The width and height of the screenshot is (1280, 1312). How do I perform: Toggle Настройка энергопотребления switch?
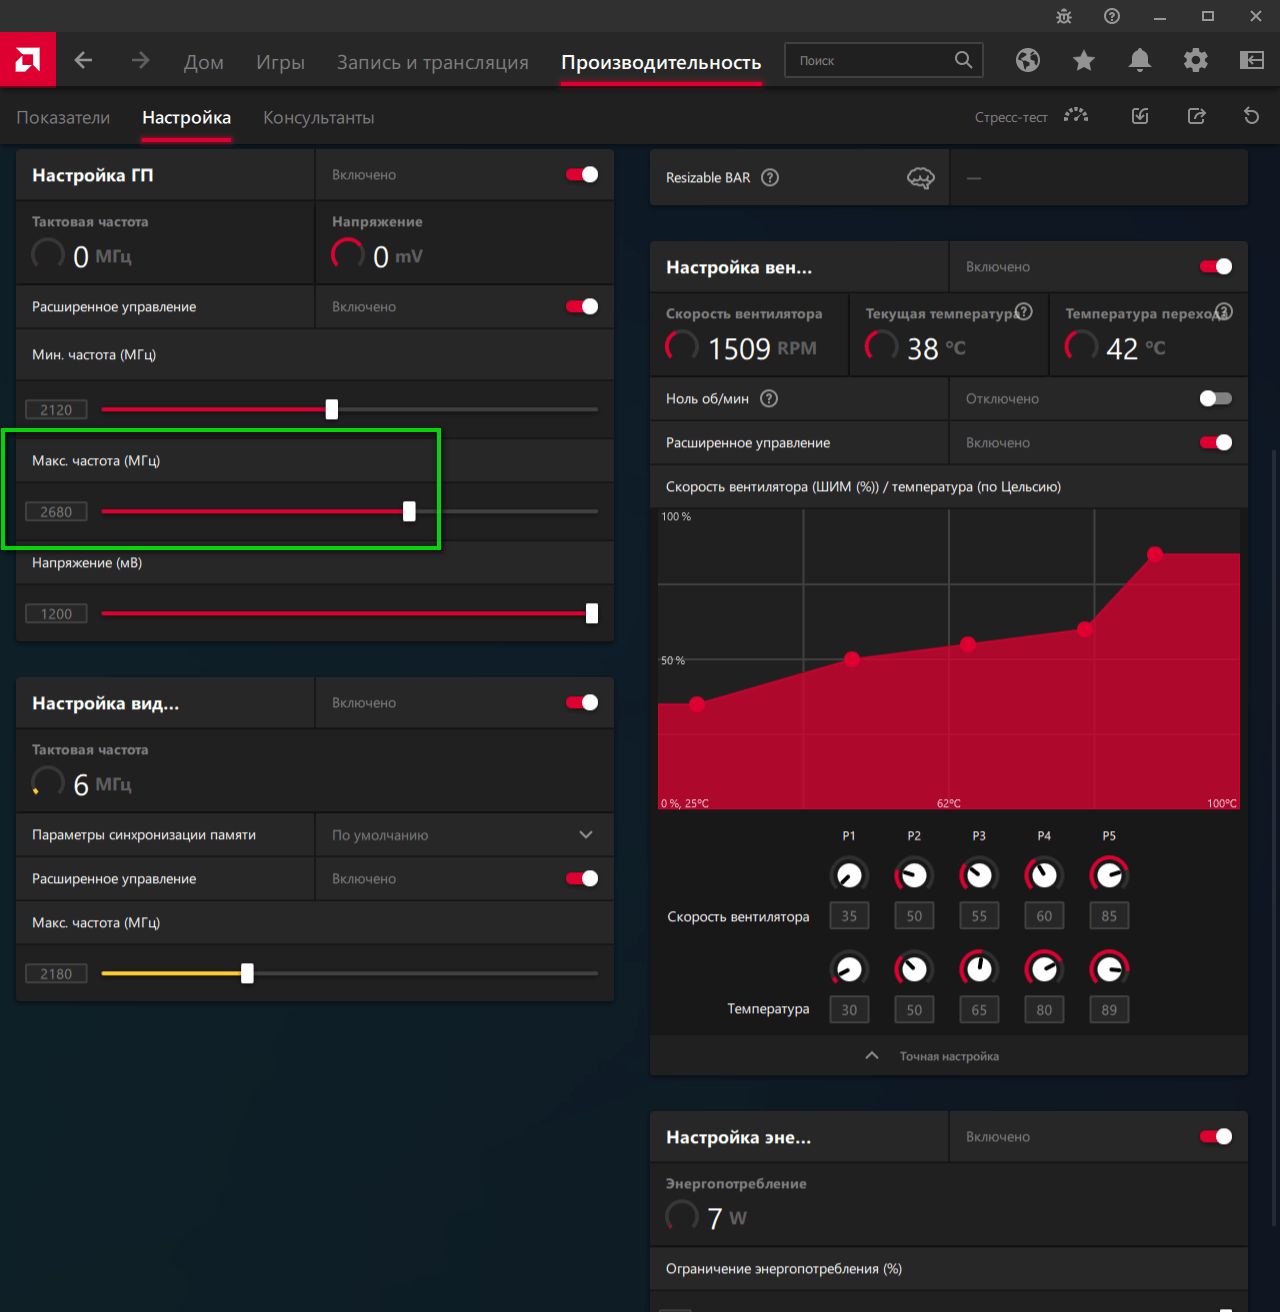(x=1216, y=1136)
